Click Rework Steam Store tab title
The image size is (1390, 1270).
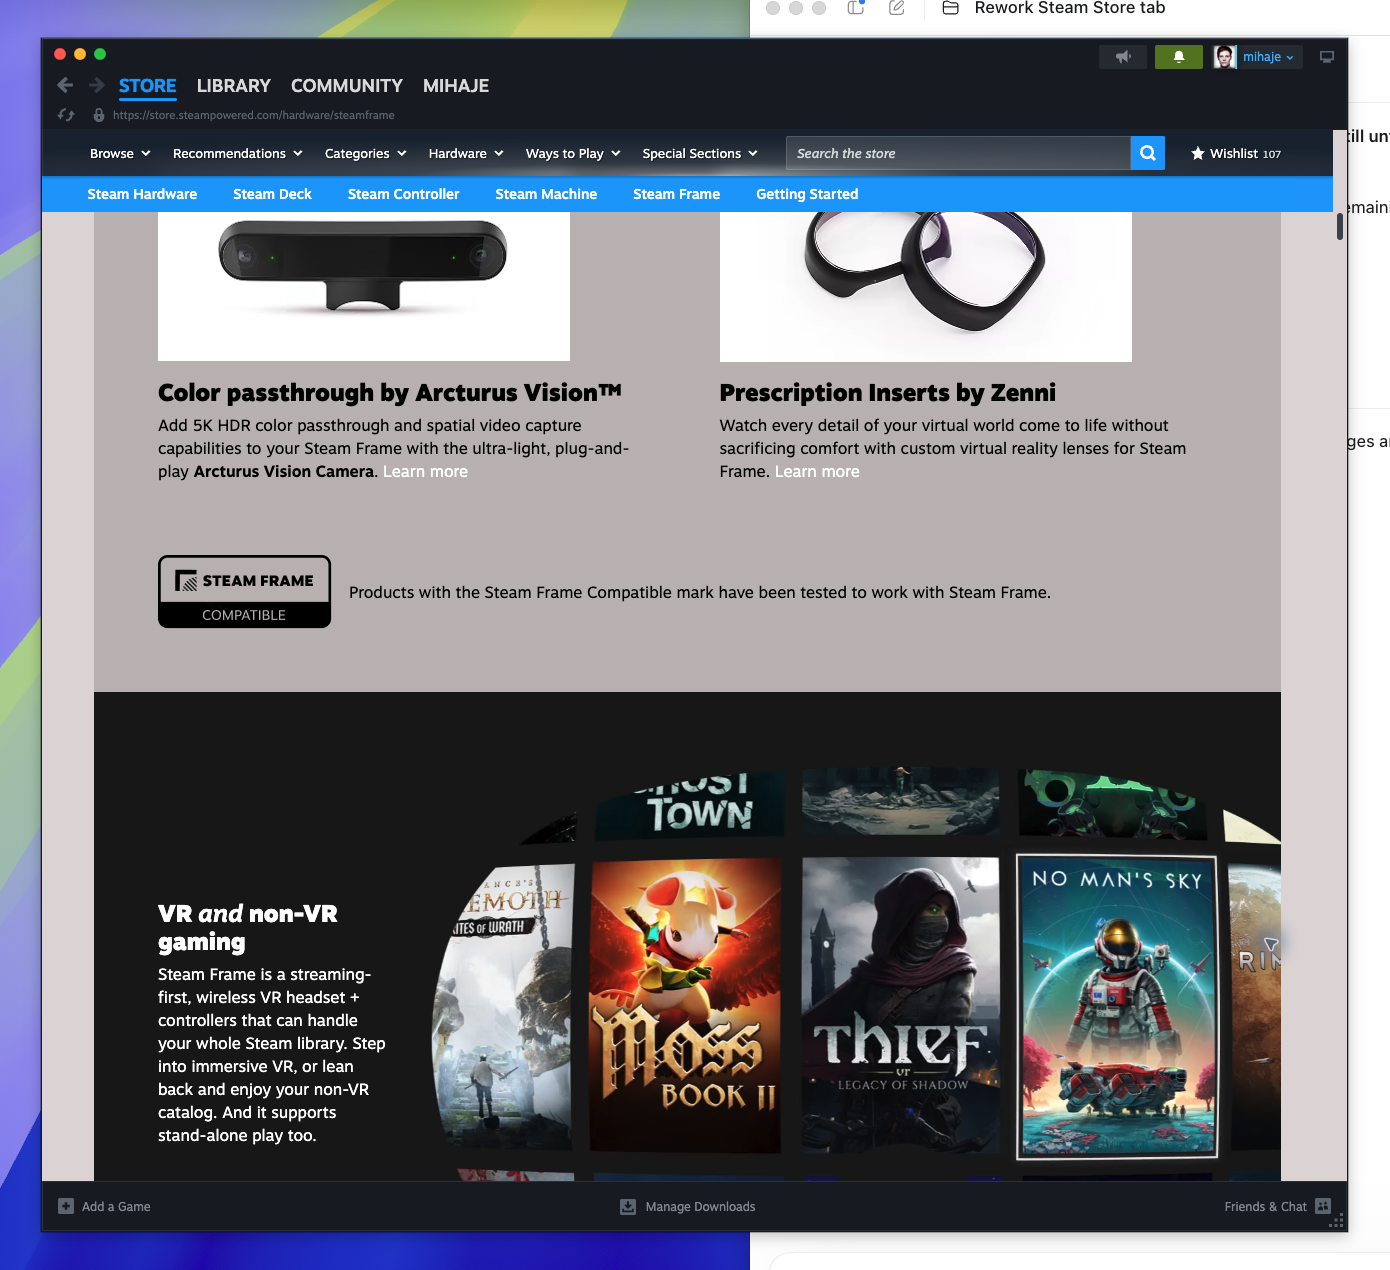pos(1070,8)
